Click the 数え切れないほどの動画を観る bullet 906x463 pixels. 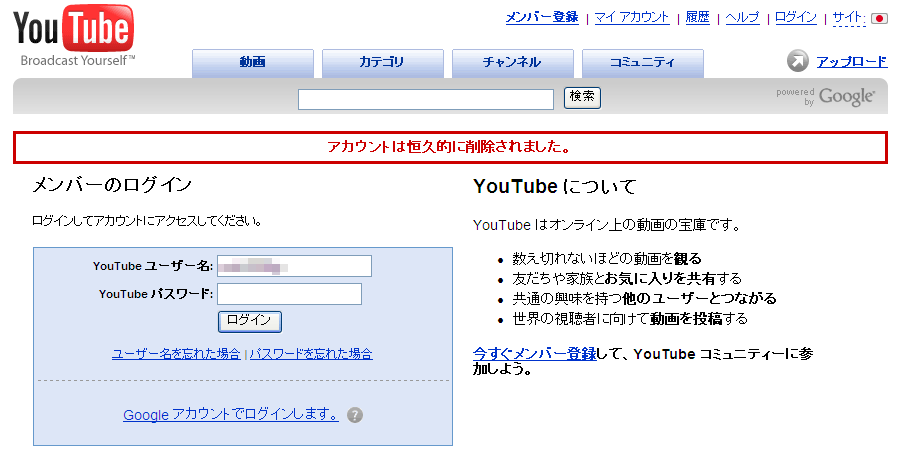click(x=607, y=258)
